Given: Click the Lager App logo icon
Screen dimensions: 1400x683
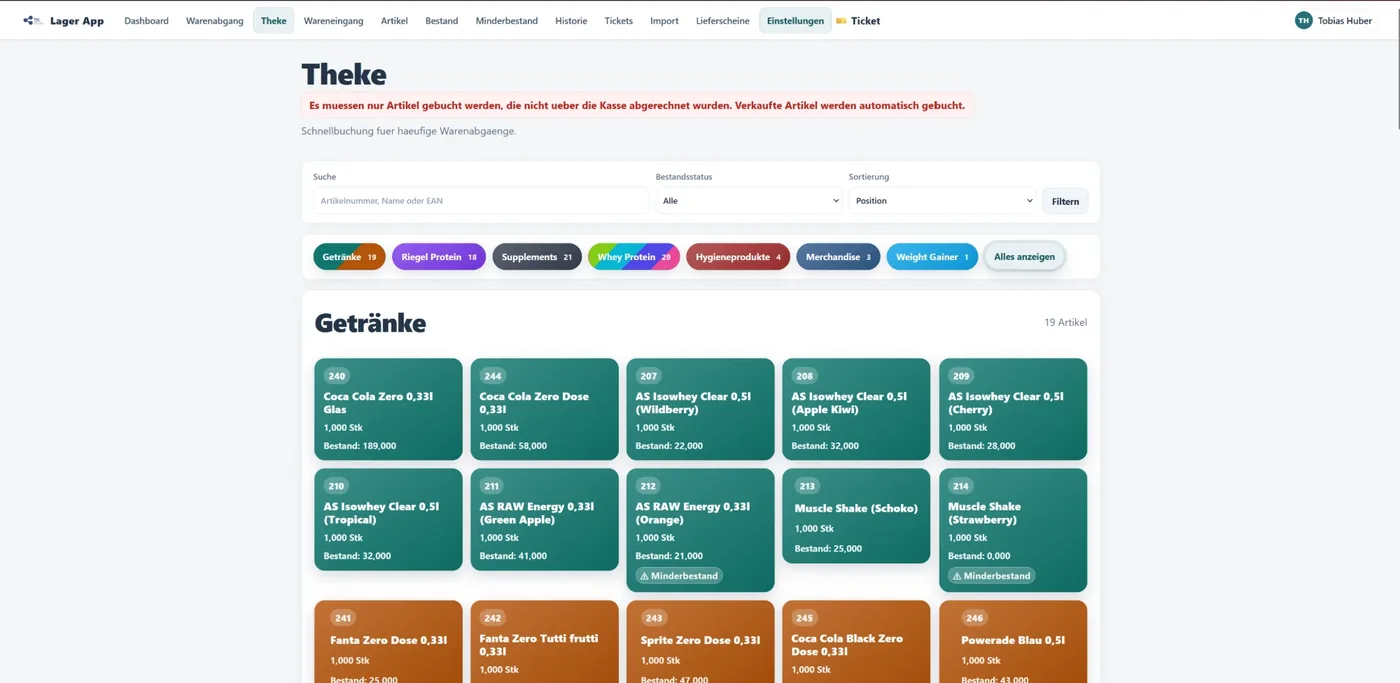Looking at the screenshot, I should point(33,20).
